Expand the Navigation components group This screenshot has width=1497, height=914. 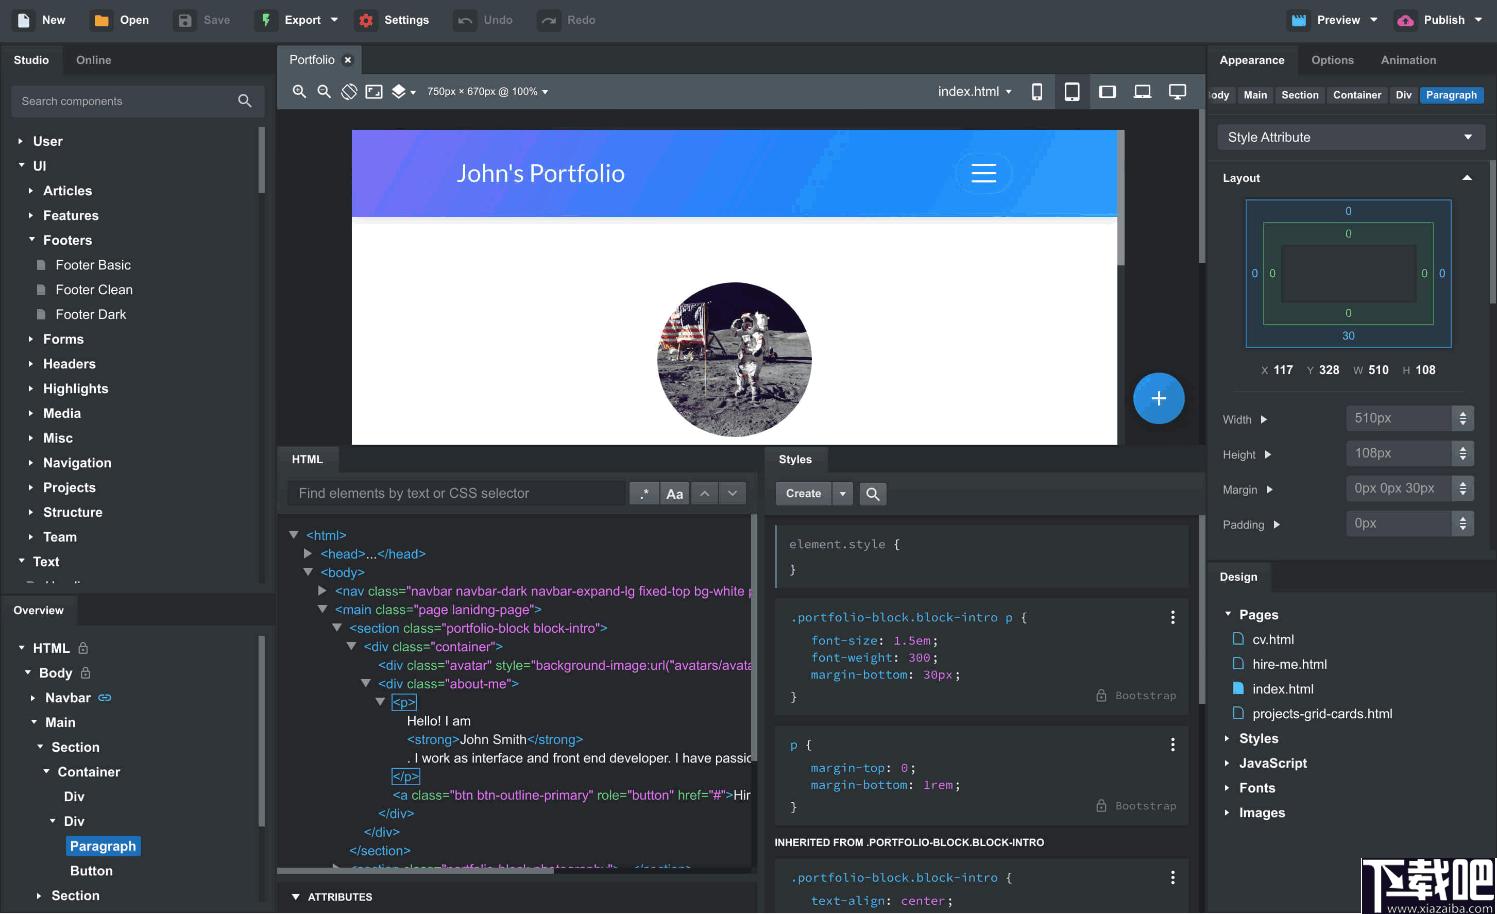pyautogui.click(x=31, y=463)
